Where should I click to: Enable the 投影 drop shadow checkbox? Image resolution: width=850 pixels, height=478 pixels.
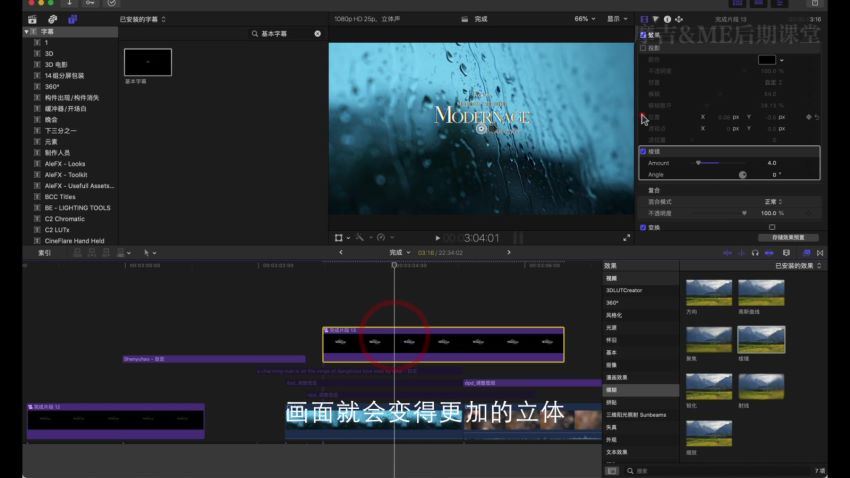(x=643, y=48)
